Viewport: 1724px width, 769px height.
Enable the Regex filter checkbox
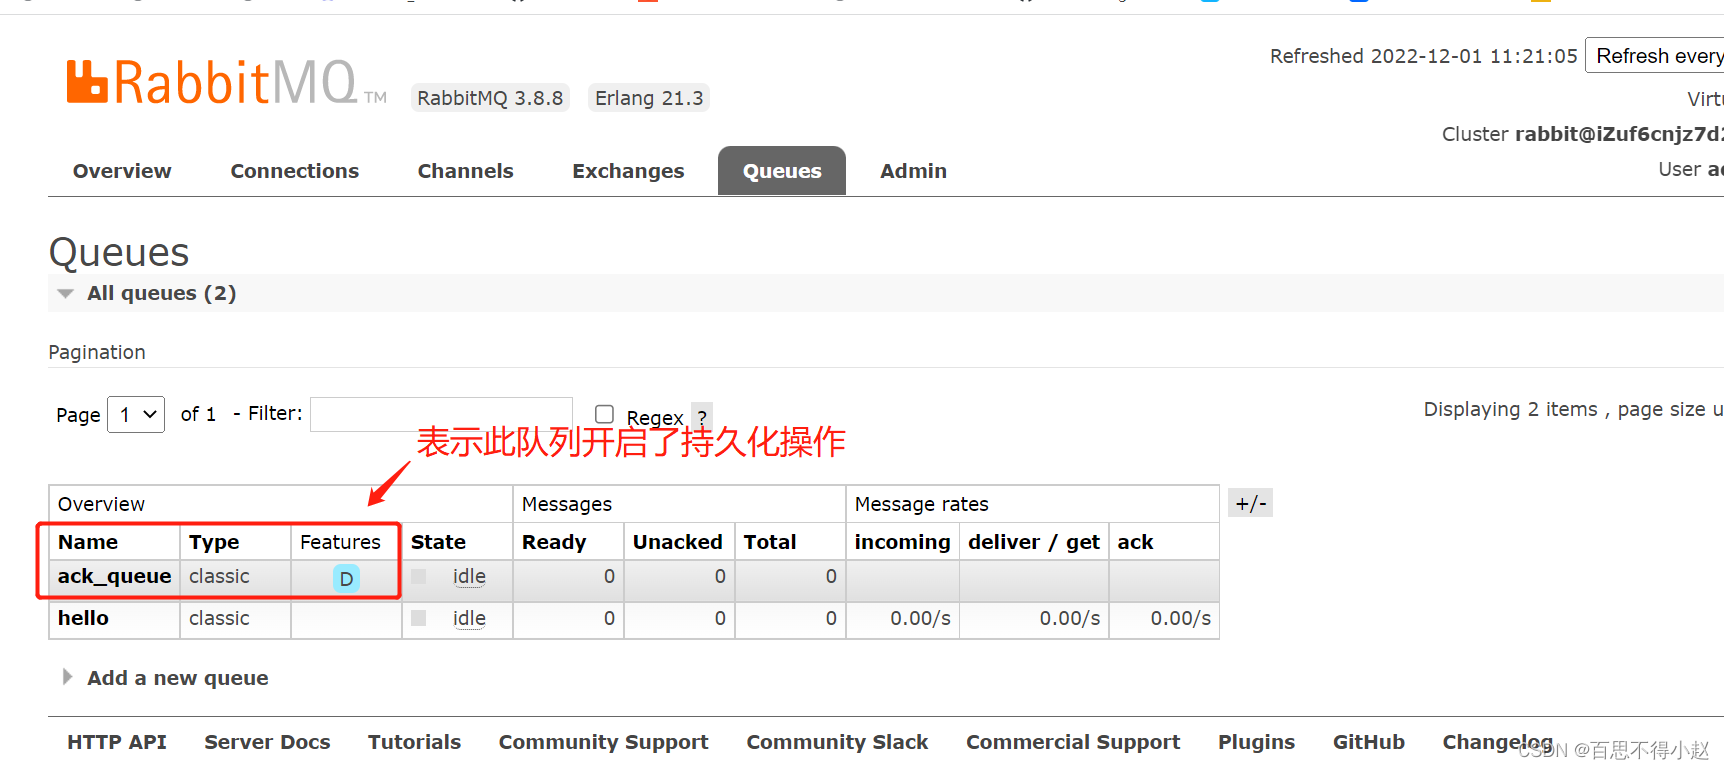tap(604, 414)
